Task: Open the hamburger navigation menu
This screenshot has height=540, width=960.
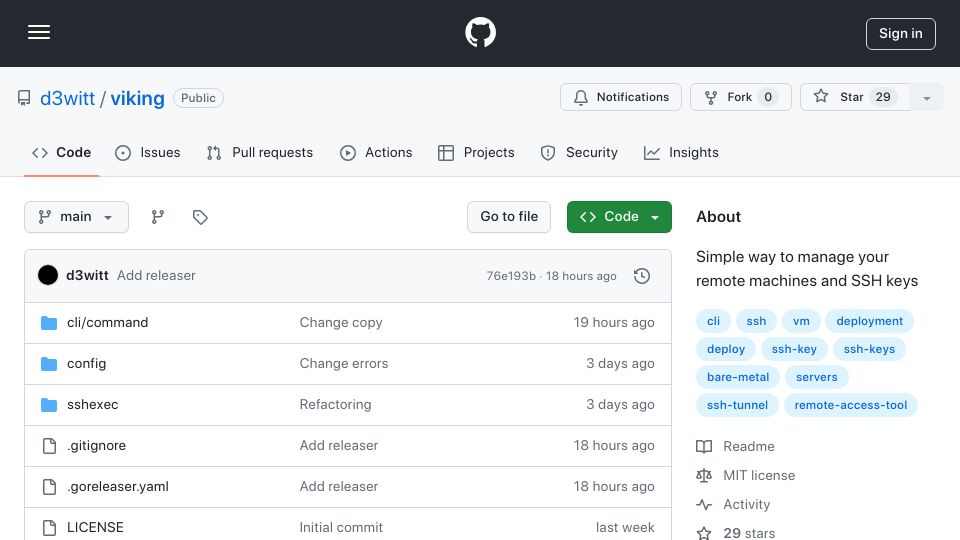Action: (x=39, y=32)
